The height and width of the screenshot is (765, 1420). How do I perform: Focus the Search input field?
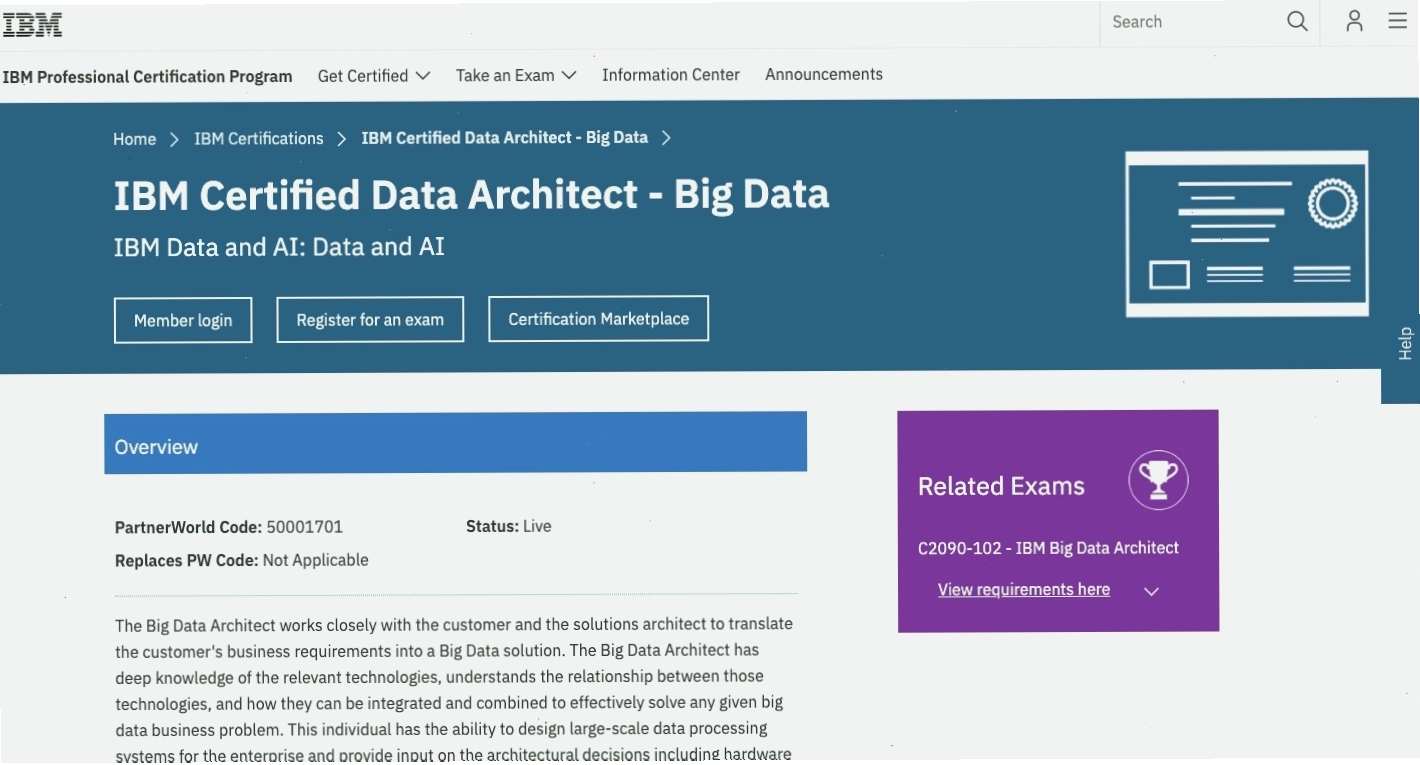(x=1194, y=22)
